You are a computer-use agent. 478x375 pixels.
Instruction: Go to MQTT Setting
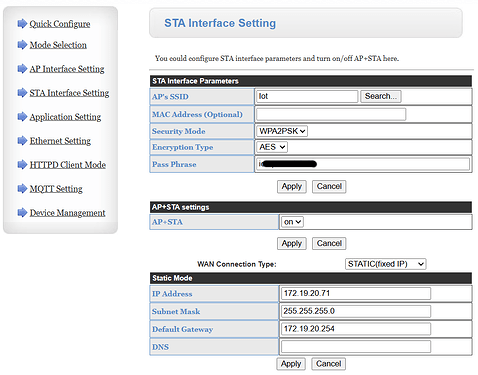coord(56,189)
